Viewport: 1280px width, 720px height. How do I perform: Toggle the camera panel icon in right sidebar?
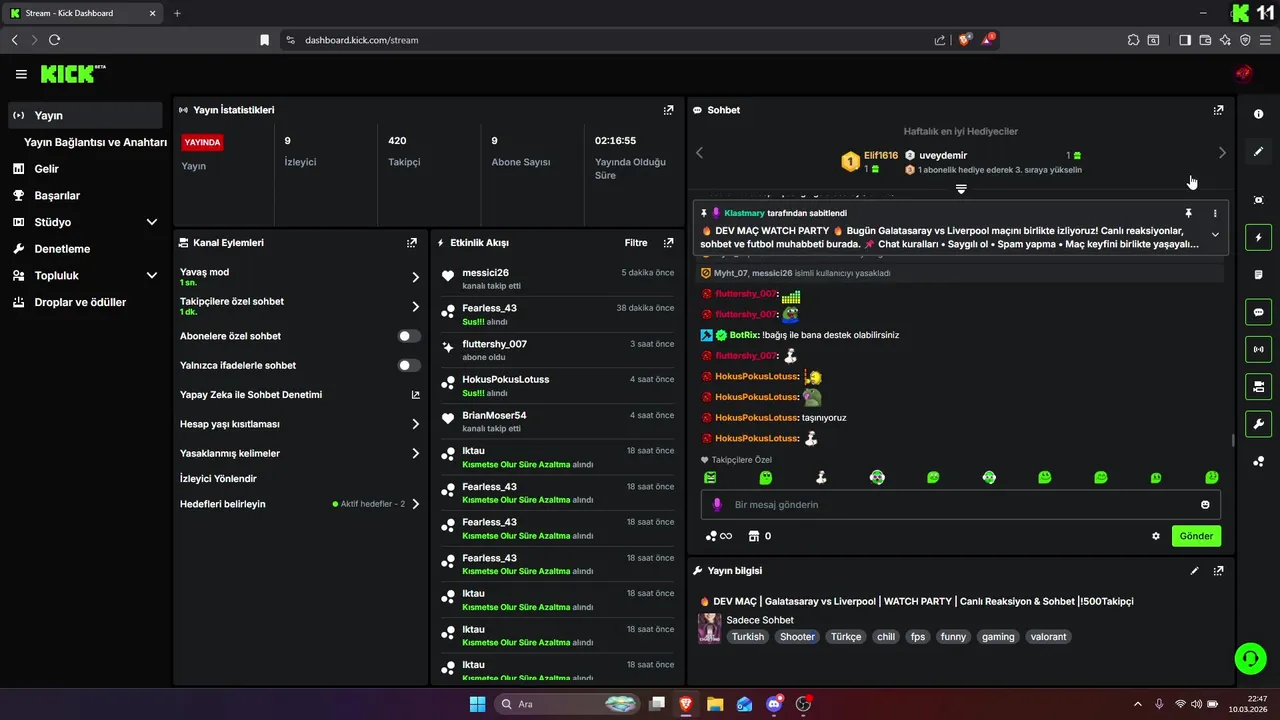[x=1258, y=386]
